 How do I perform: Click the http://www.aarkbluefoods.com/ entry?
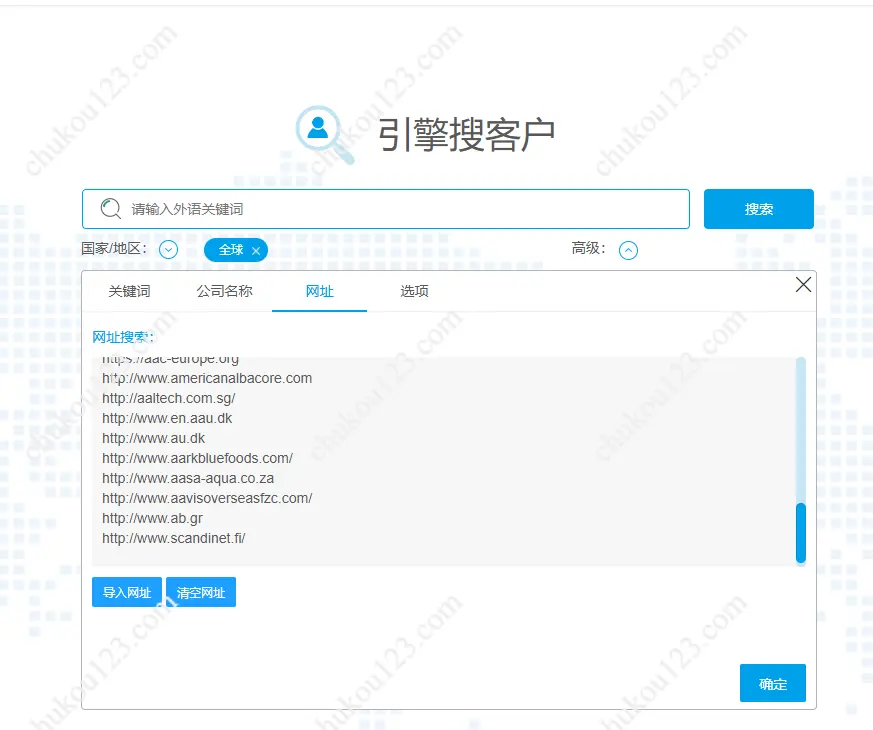tap(197, 458)
